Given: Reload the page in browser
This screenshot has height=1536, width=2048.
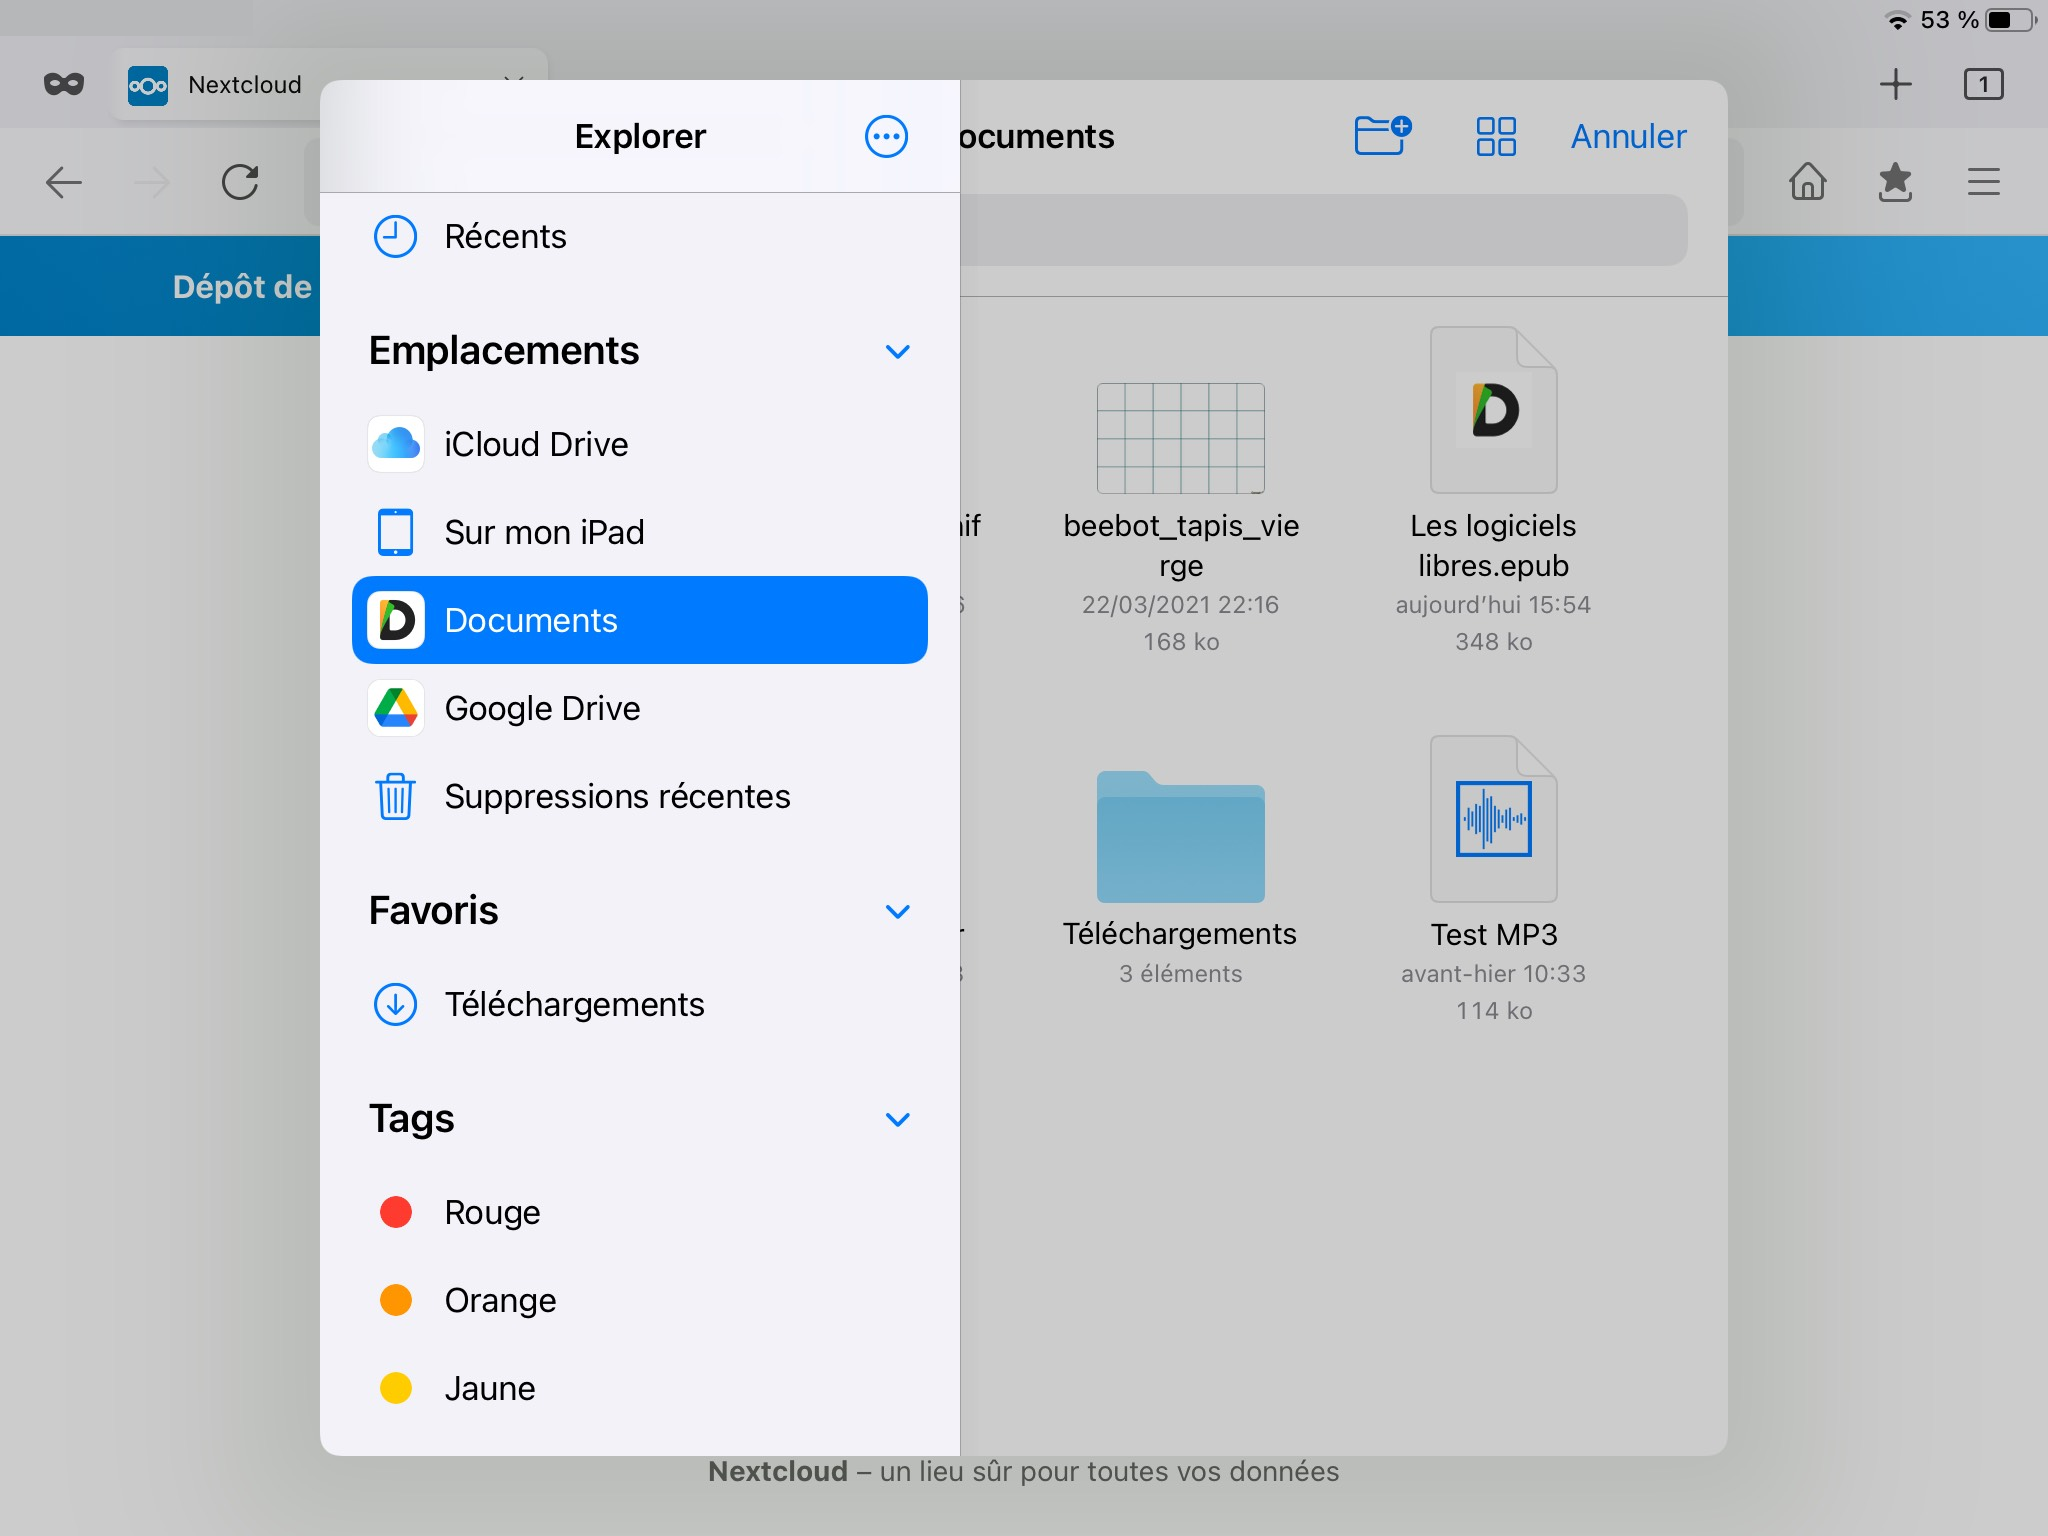Looking at the screenshot, I should click(x=240, y=182).
